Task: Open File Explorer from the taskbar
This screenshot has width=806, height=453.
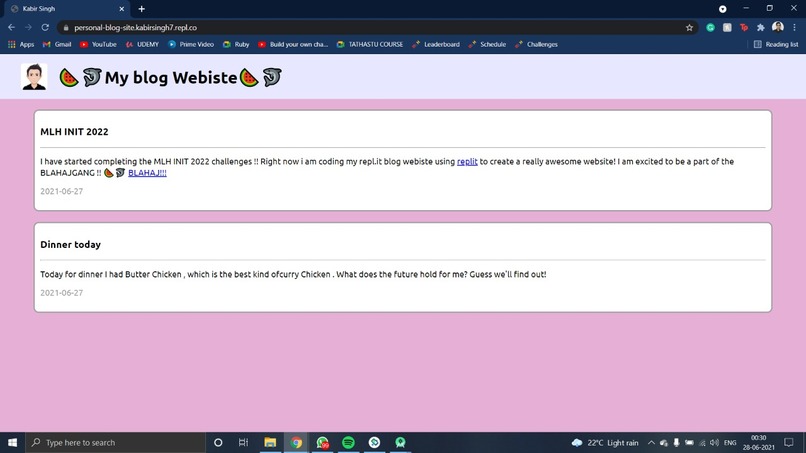Action: click(270, 442)
